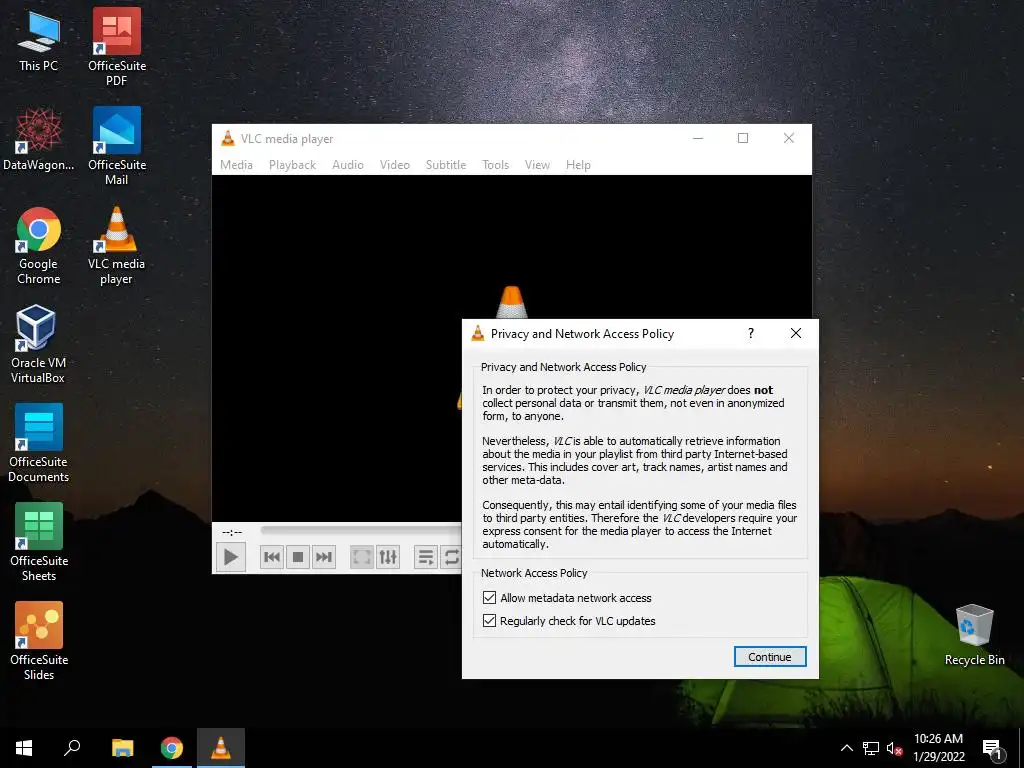Open the Playback menu
This screenshot has height=768, width=1024.
point(293,165)
